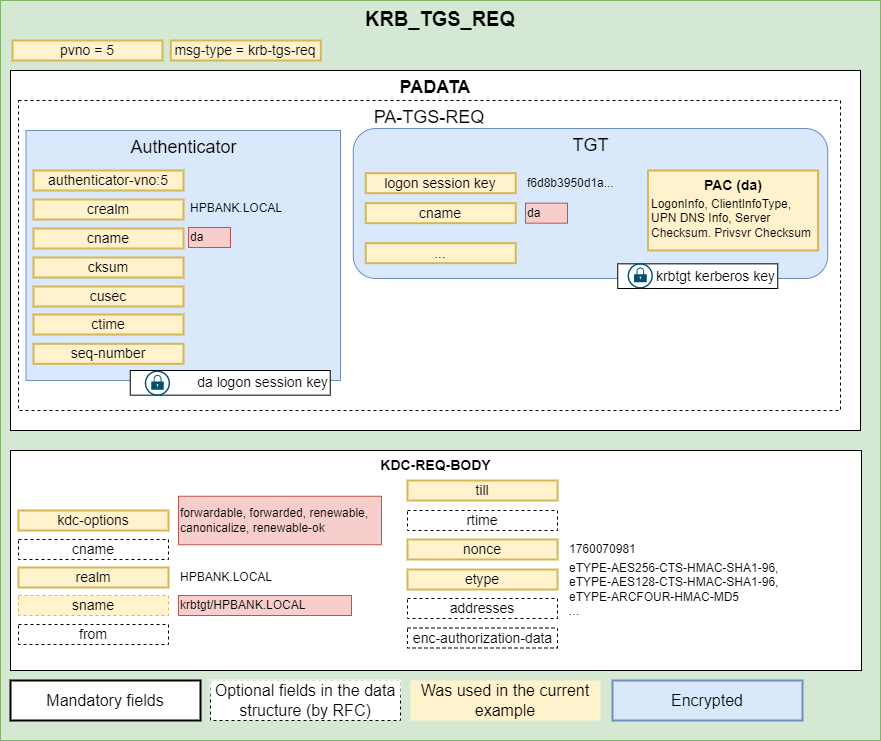The height and width of the screenshot is (741, 881).
Task: Click the blue Encrypted legend swatch
Action: point(706,700)
